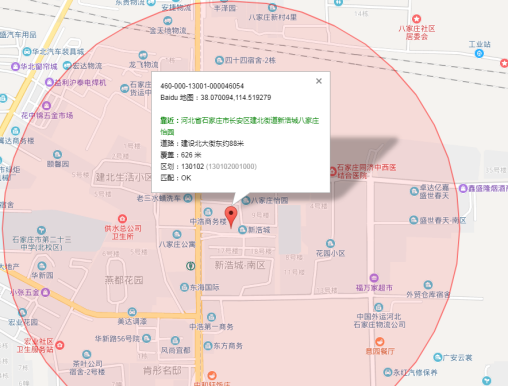The width and height of the screenshot is (508, 386).
Task: Click the 石家庄同济中西医结合医院 hospital icon
Action: pos(332,171)
